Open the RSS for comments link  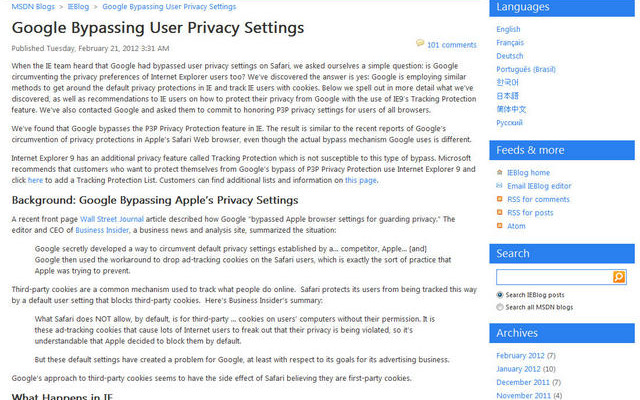click(x=538, y=200)
